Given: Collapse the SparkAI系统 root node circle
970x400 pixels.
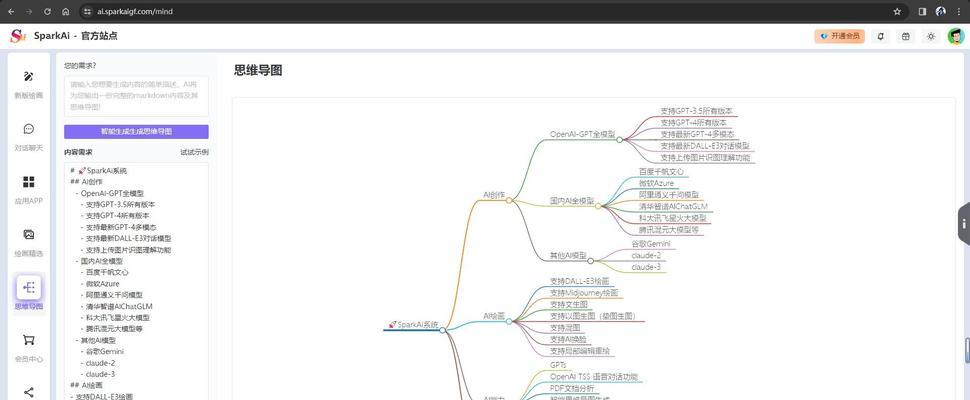Looking at the screenshot, I should coord(442,330).
